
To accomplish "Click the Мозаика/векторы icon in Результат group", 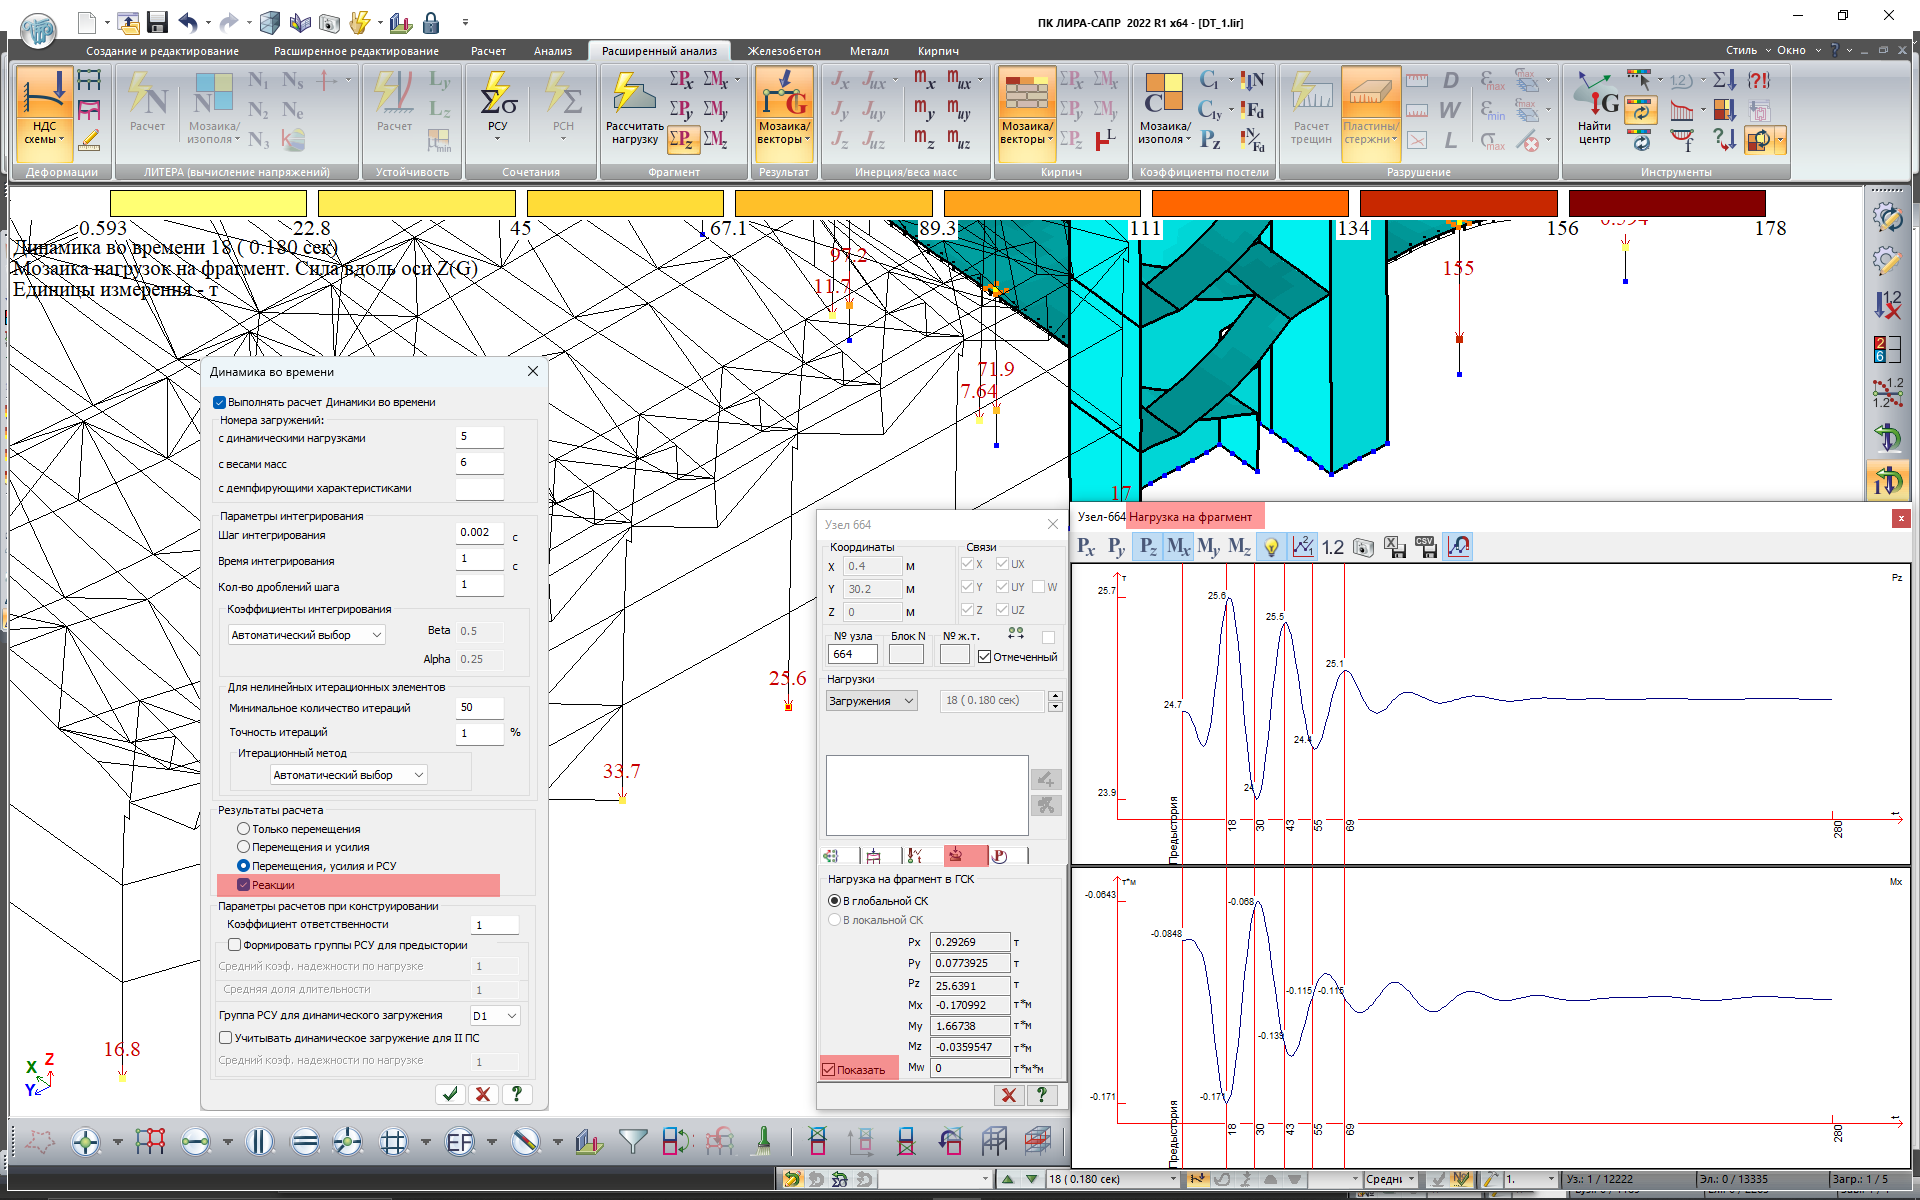I will click(783, 112).
